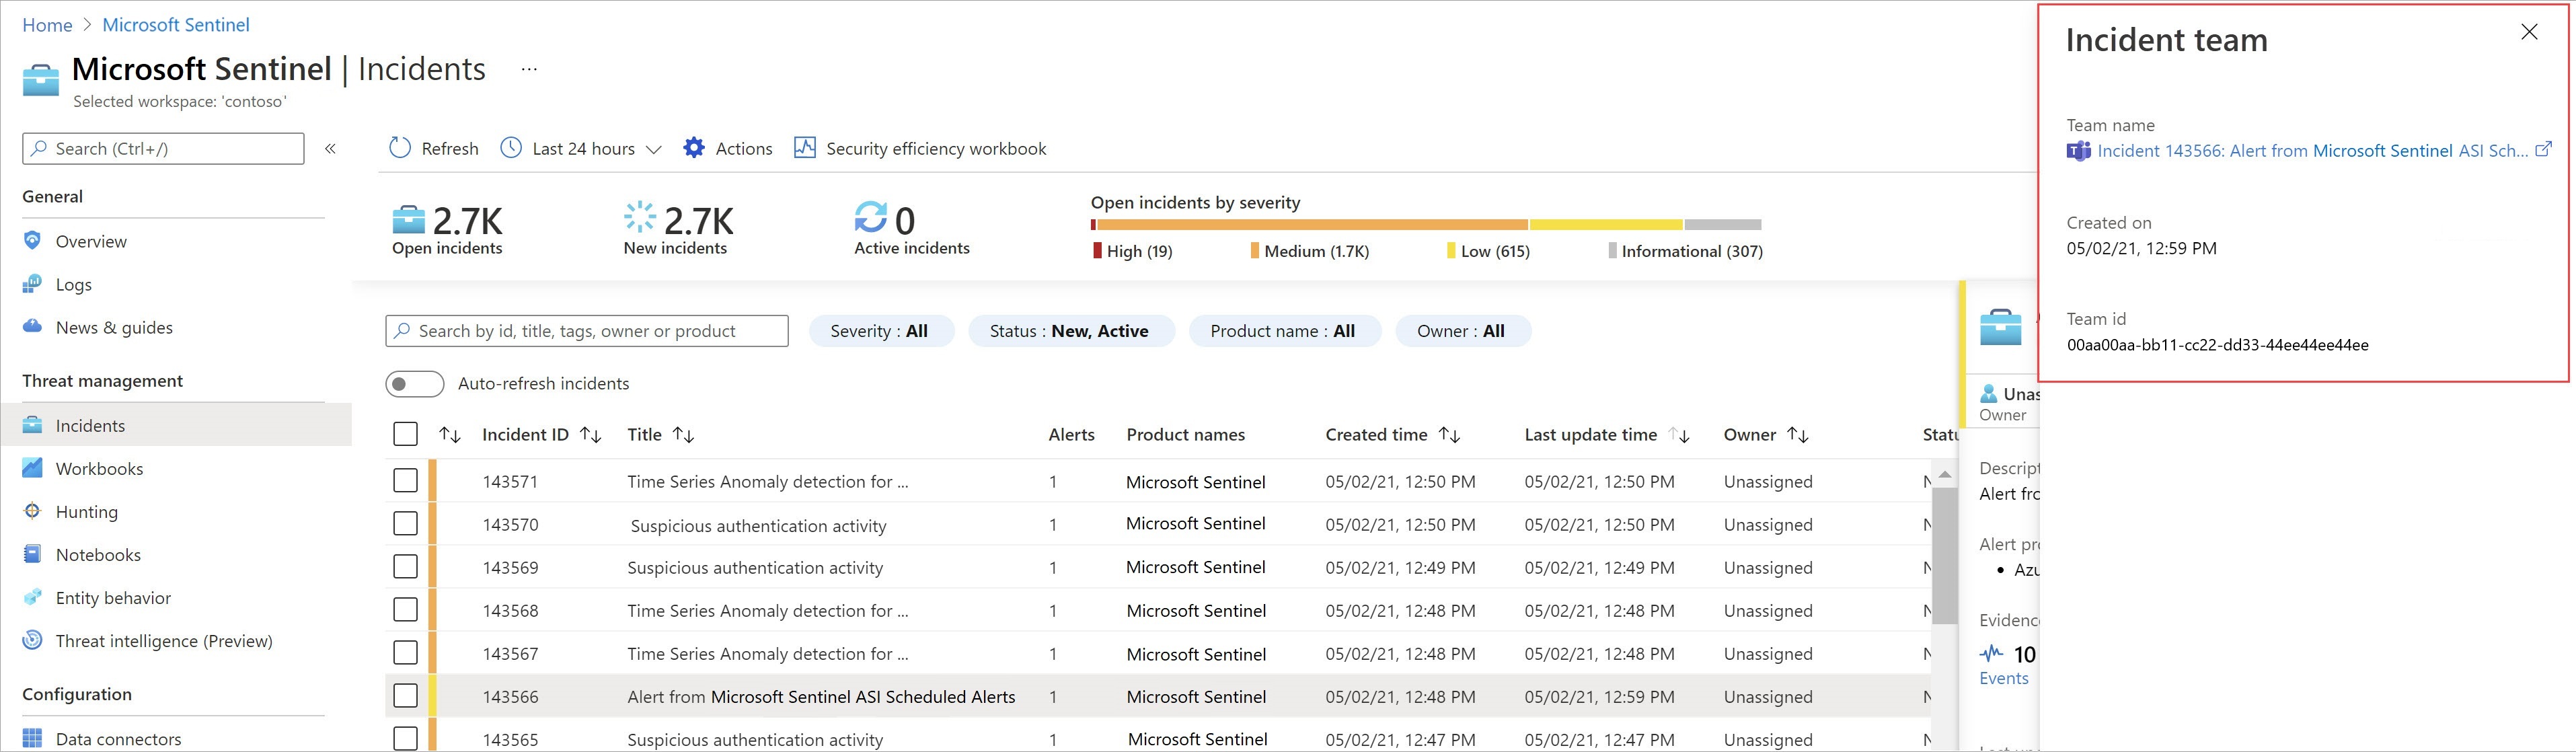Go to Workbooks in Threat management

point(99,468)
